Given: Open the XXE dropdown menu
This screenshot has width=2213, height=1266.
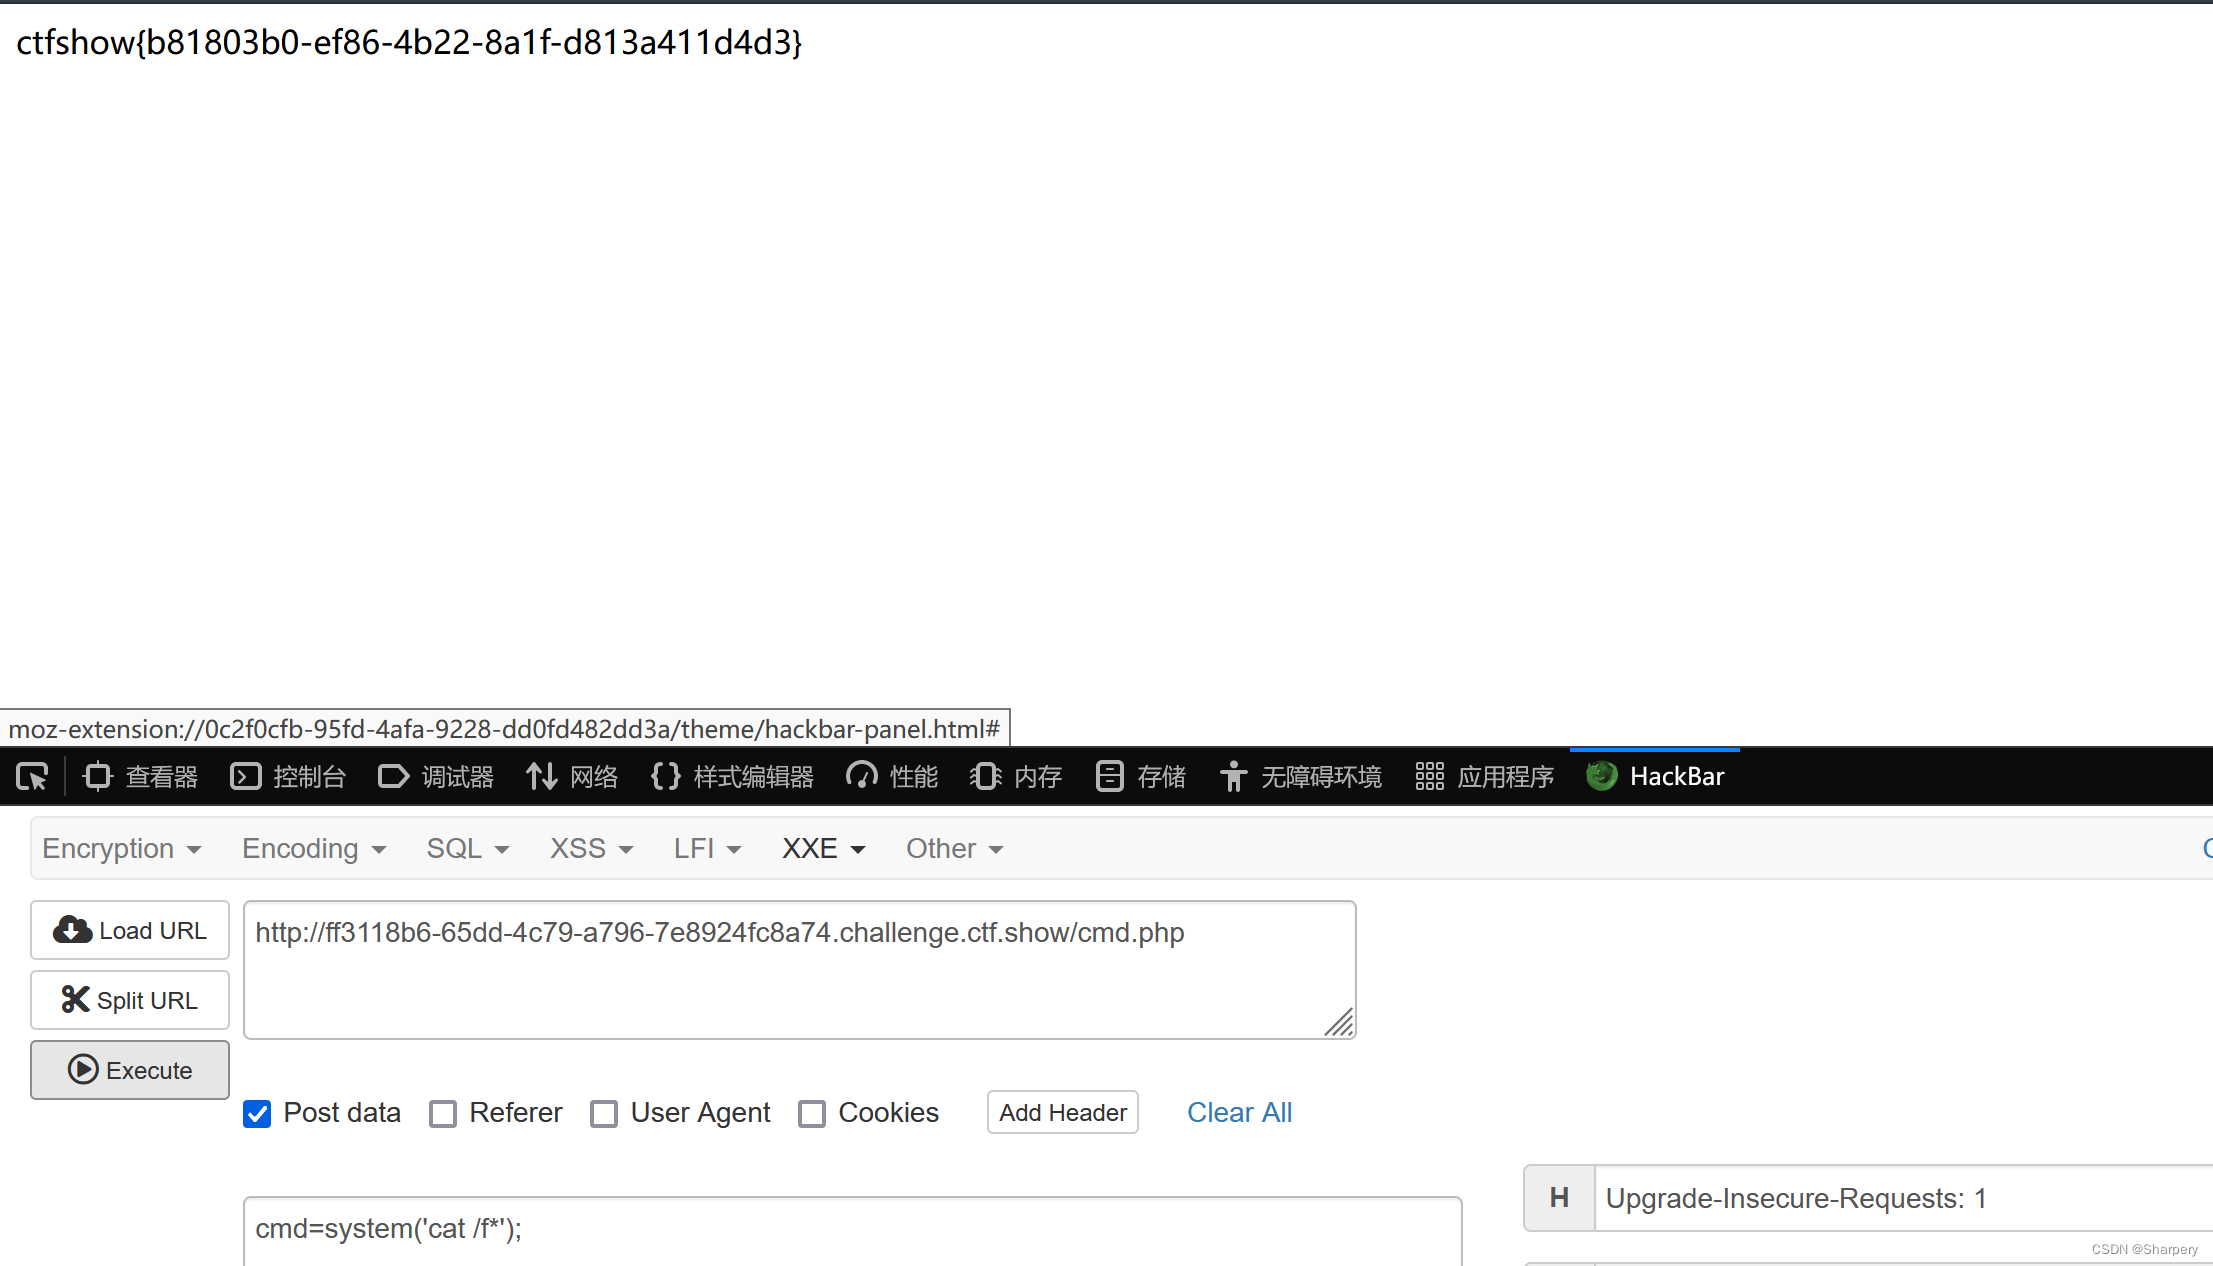Looking at the screenshot, I should tap(823, 849).
